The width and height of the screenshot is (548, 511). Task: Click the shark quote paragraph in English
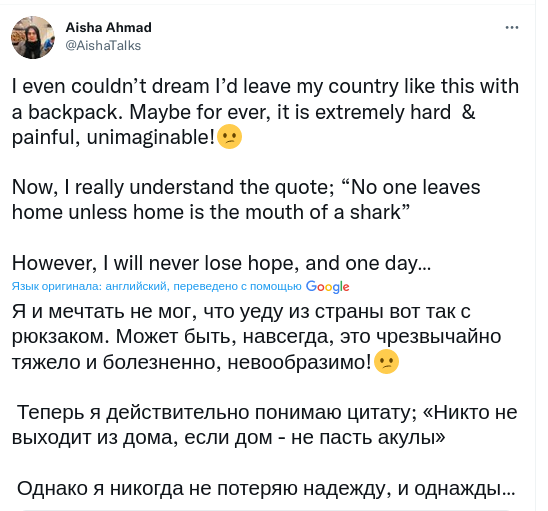(246, 200)
